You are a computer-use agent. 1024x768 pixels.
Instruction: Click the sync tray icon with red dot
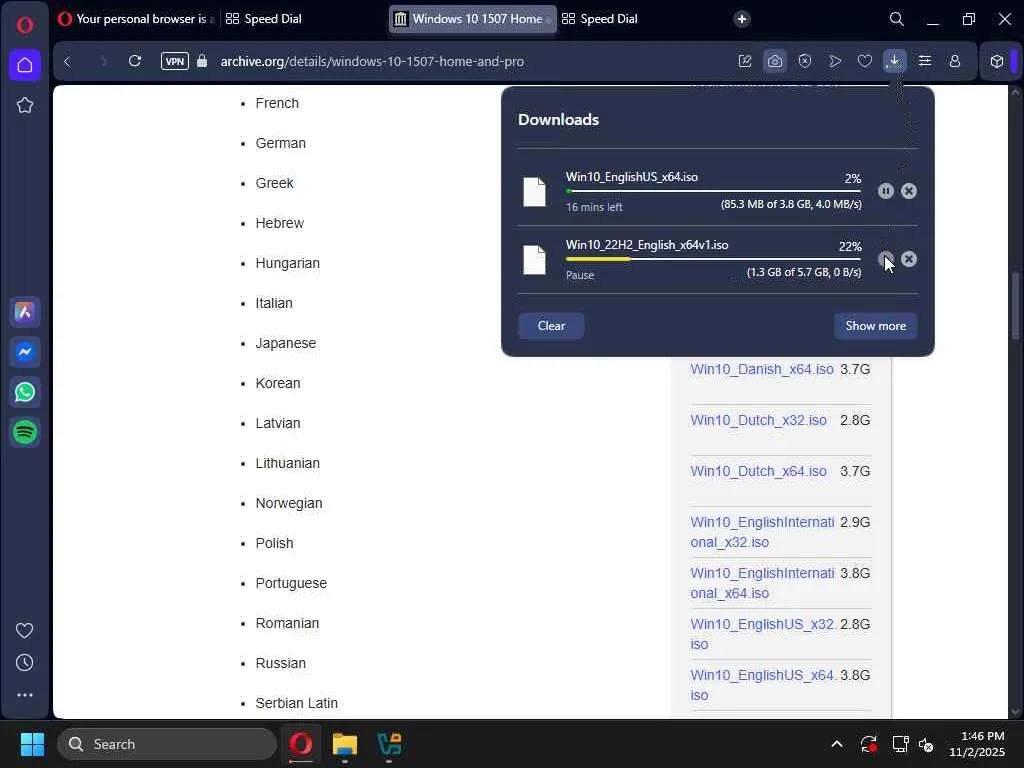tap(869, 744)
